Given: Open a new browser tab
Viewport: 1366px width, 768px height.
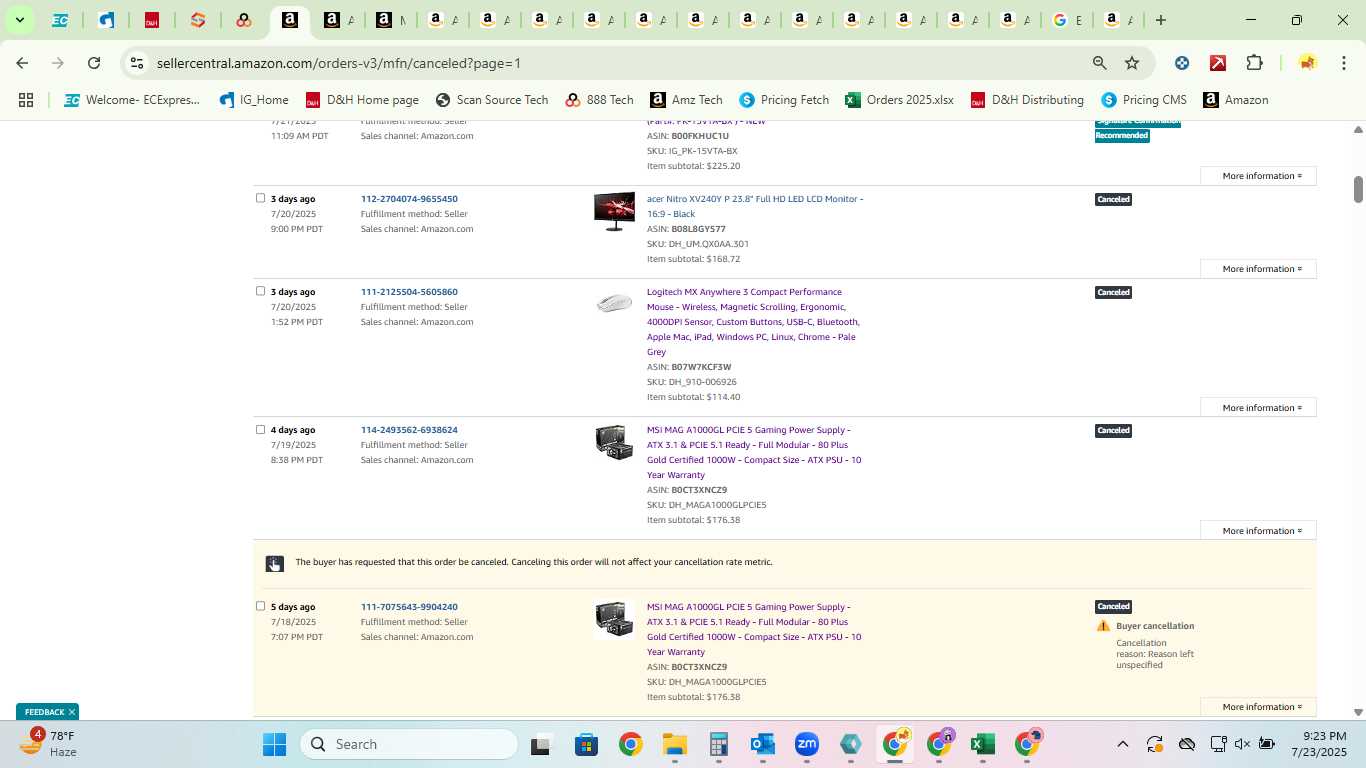Looking at the screenshot, I should pos(1160,20).
